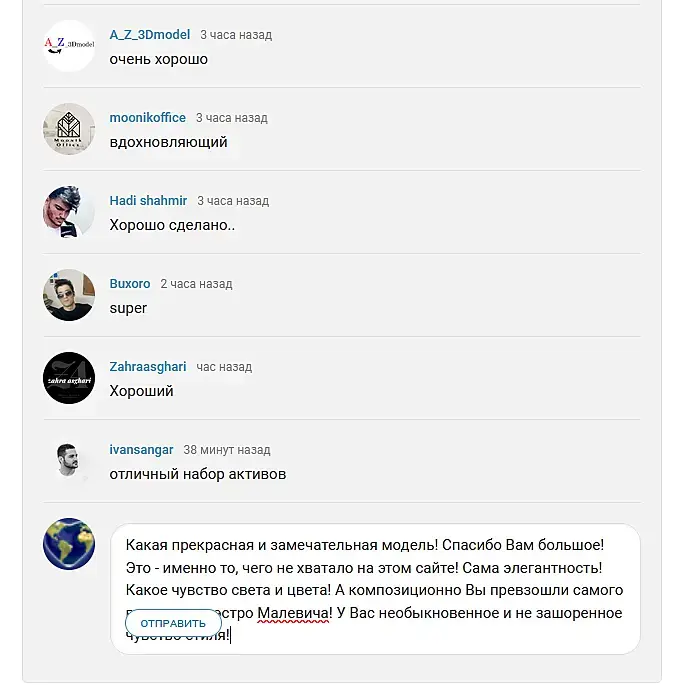Click the A_Z_3Dmodel profile avatar
Image resolution: width=684 pixels, height=685 pixels.
69,46
